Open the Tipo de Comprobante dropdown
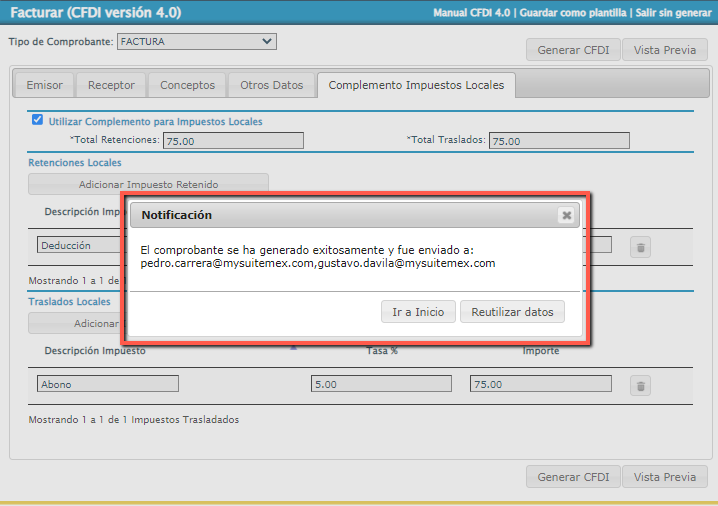The height and width of the screenshot is (506, 718). coord(196,42)
